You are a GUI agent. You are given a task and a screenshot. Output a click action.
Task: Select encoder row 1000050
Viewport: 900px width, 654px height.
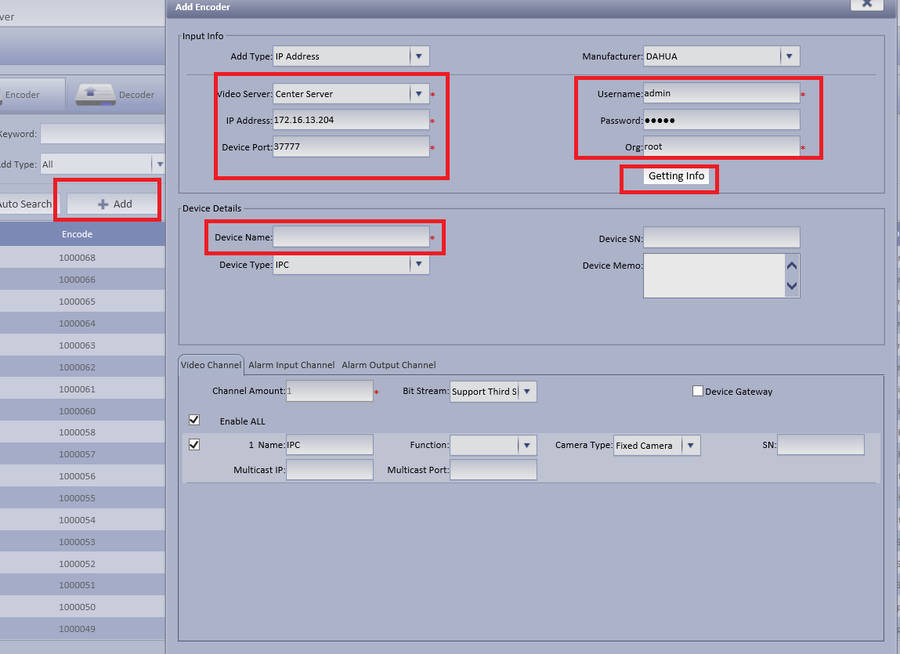(77, 607)
